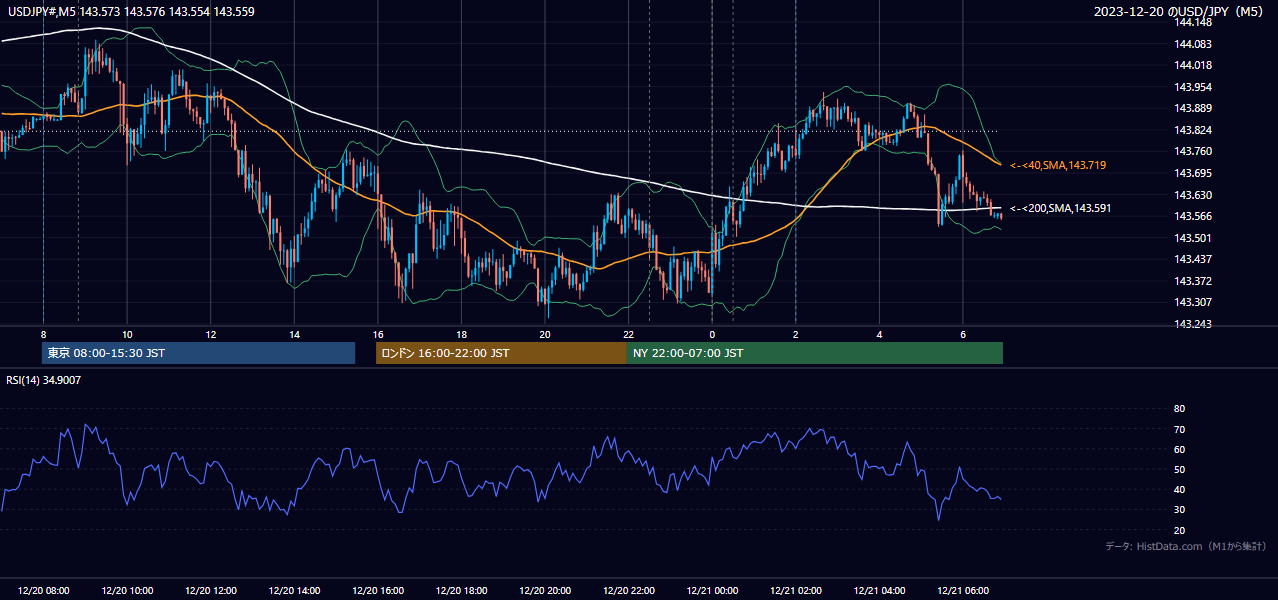Click the 18 hour tick under the candlestick chart

(x=461, y=334)
